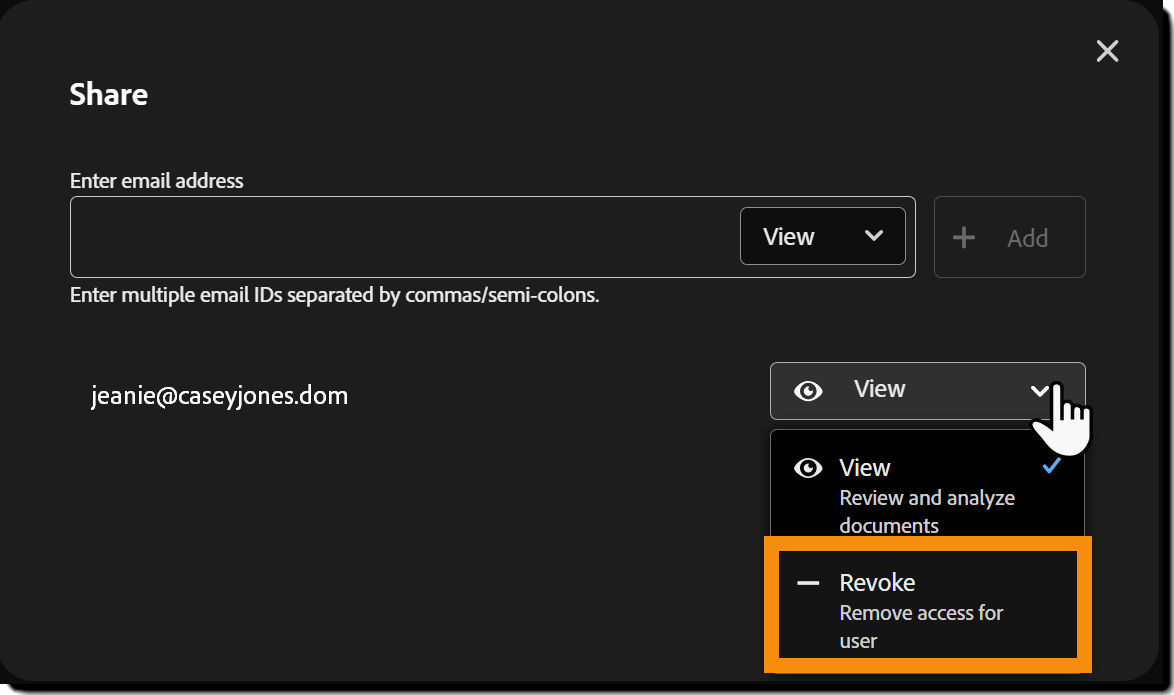This screenshot has width=1174, height=695.
Task: Click the "Enter email address" field label
Action: coord(157,181)
